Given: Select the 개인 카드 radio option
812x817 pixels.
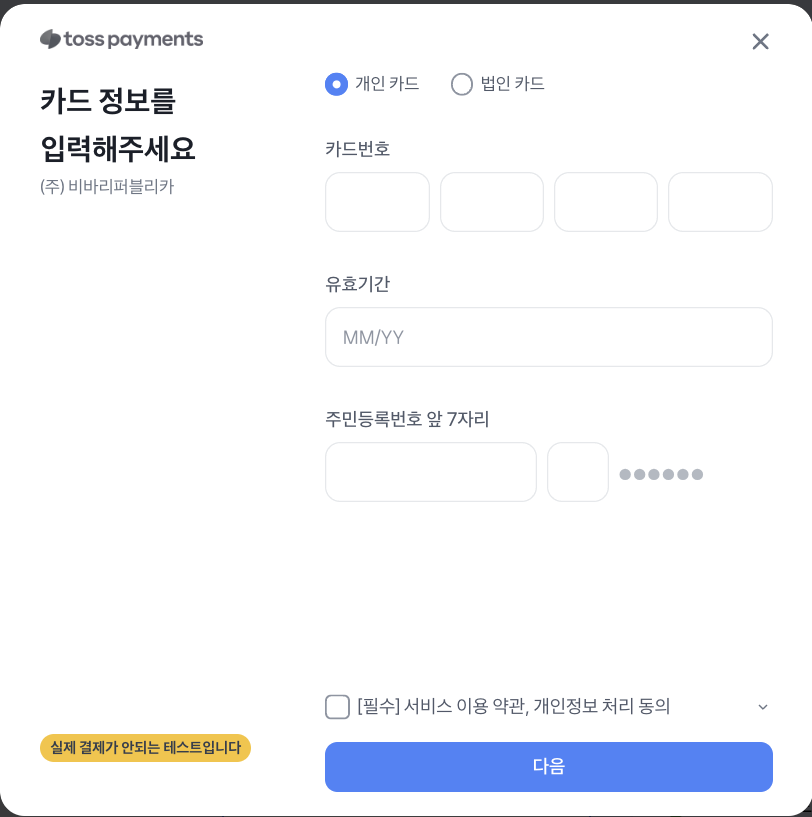Looking at the screenshot, I should tap(336, 84).
